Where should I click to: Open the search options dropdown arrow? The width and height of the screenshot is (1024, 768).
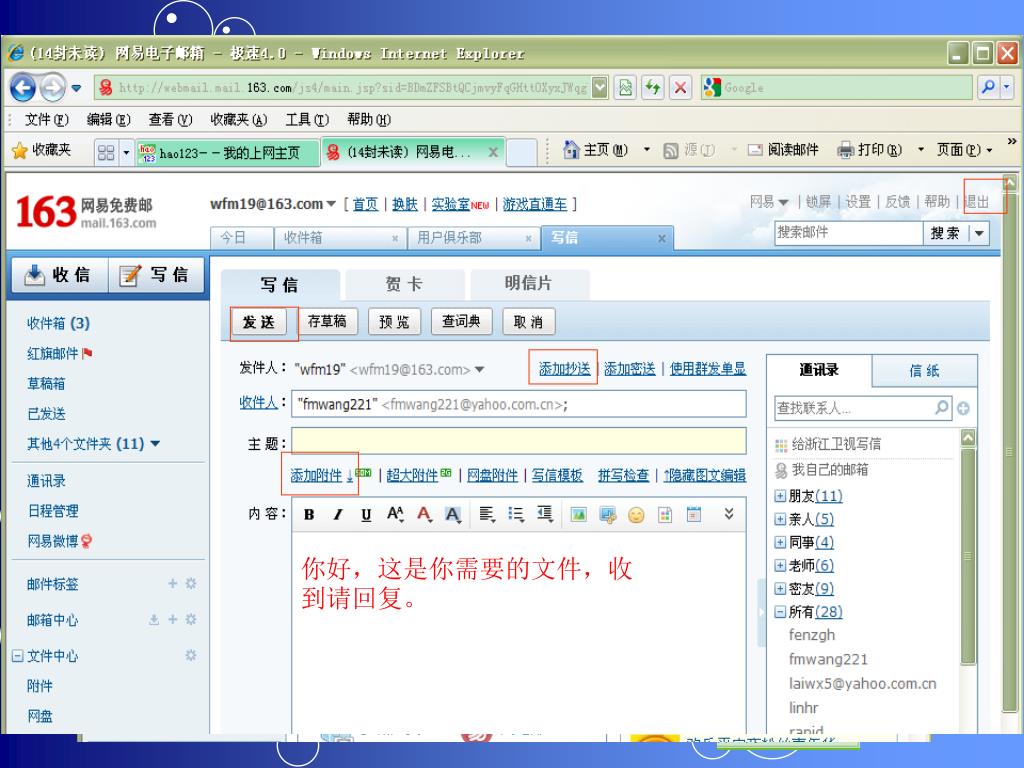click(x=979, y=233)
